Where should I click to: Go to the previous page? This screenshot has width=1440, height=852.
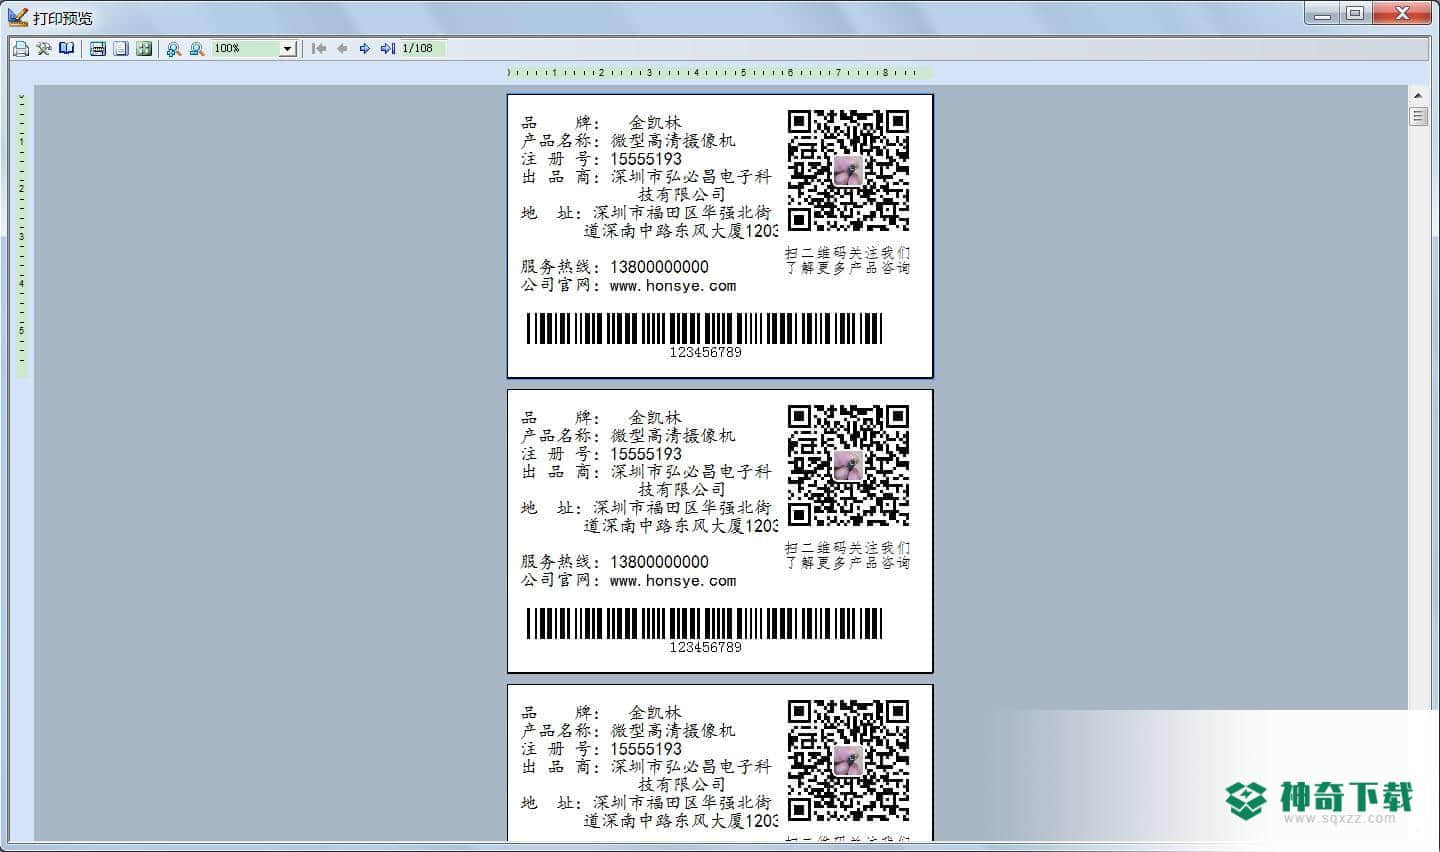tap(342, 48)
